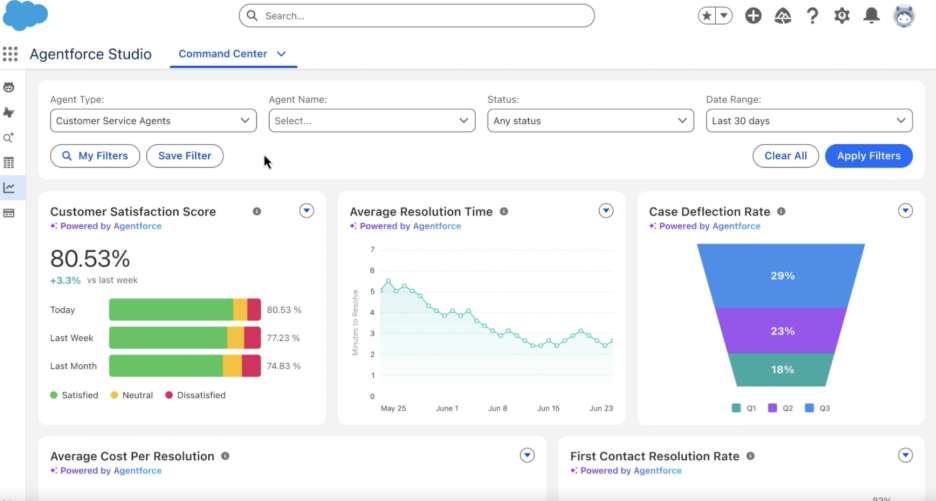Click the Q2 purple legend swatch
Image resolution: width=936 pixels, height=501 pixels.
tap(772, 408)
